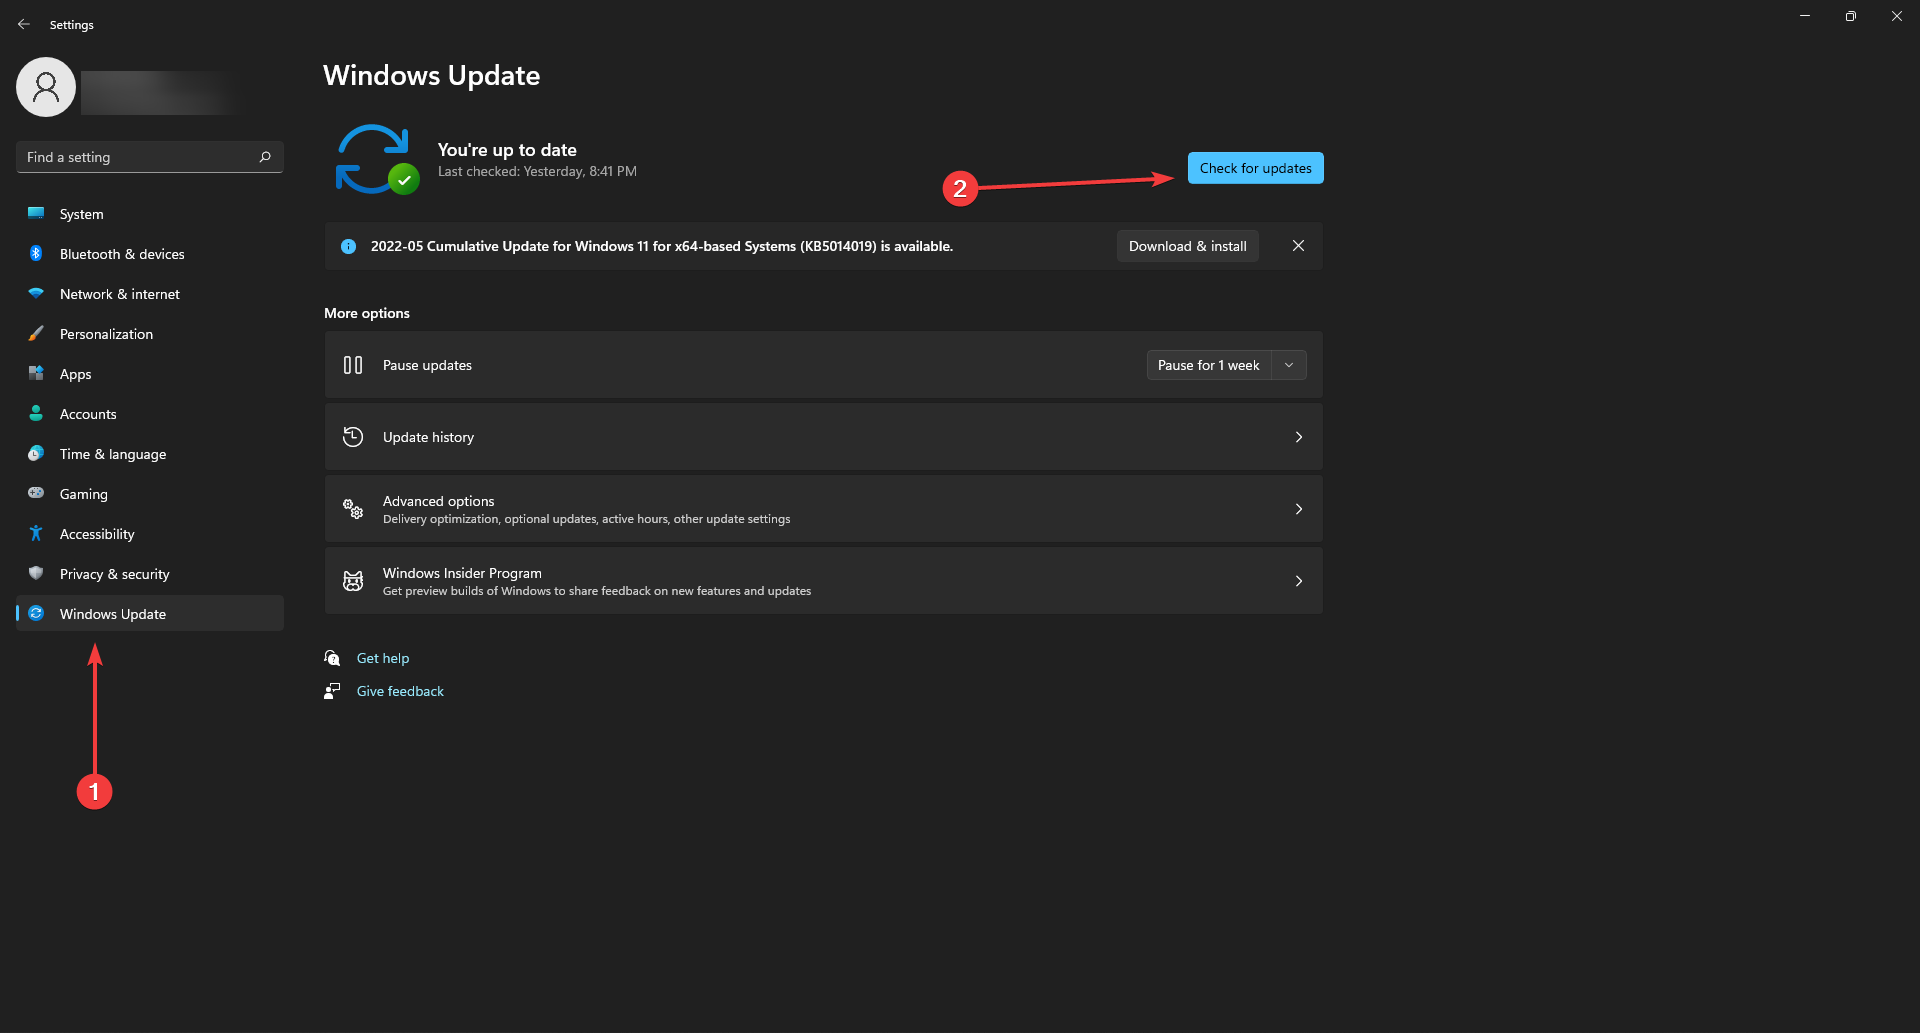Click the Advanced options title
Viewport: 1920px width, 1033px height.
tap(438, 501)
